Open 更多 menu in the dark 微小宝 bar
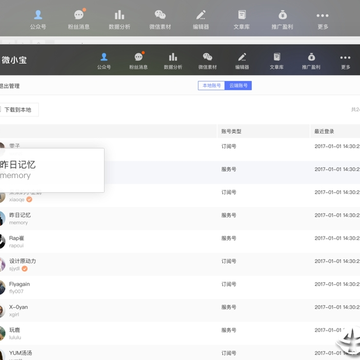 click(346, 61)
